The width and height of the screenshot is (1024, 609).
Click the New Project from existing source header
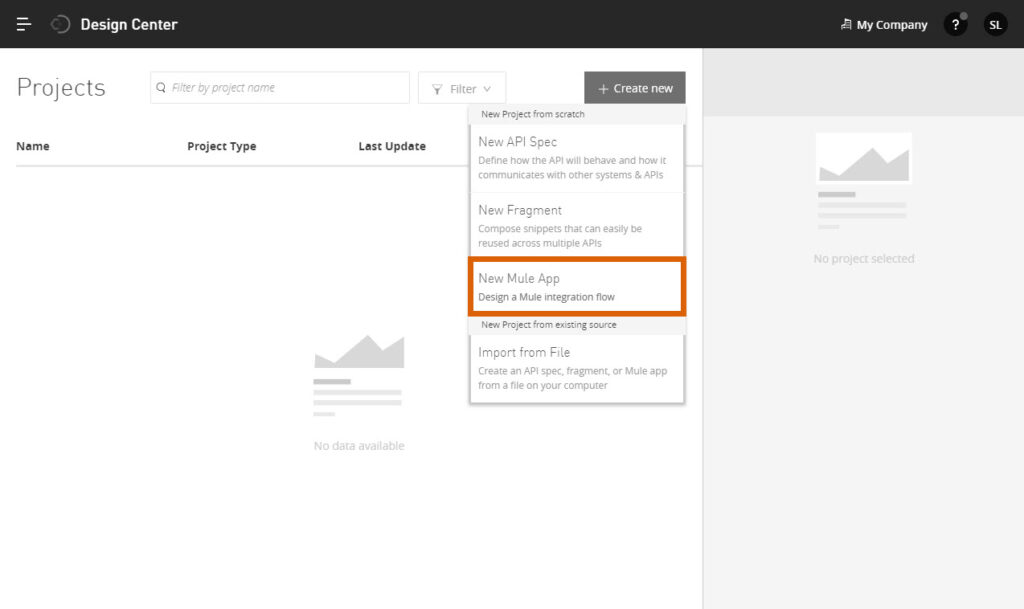pos(549,324)
